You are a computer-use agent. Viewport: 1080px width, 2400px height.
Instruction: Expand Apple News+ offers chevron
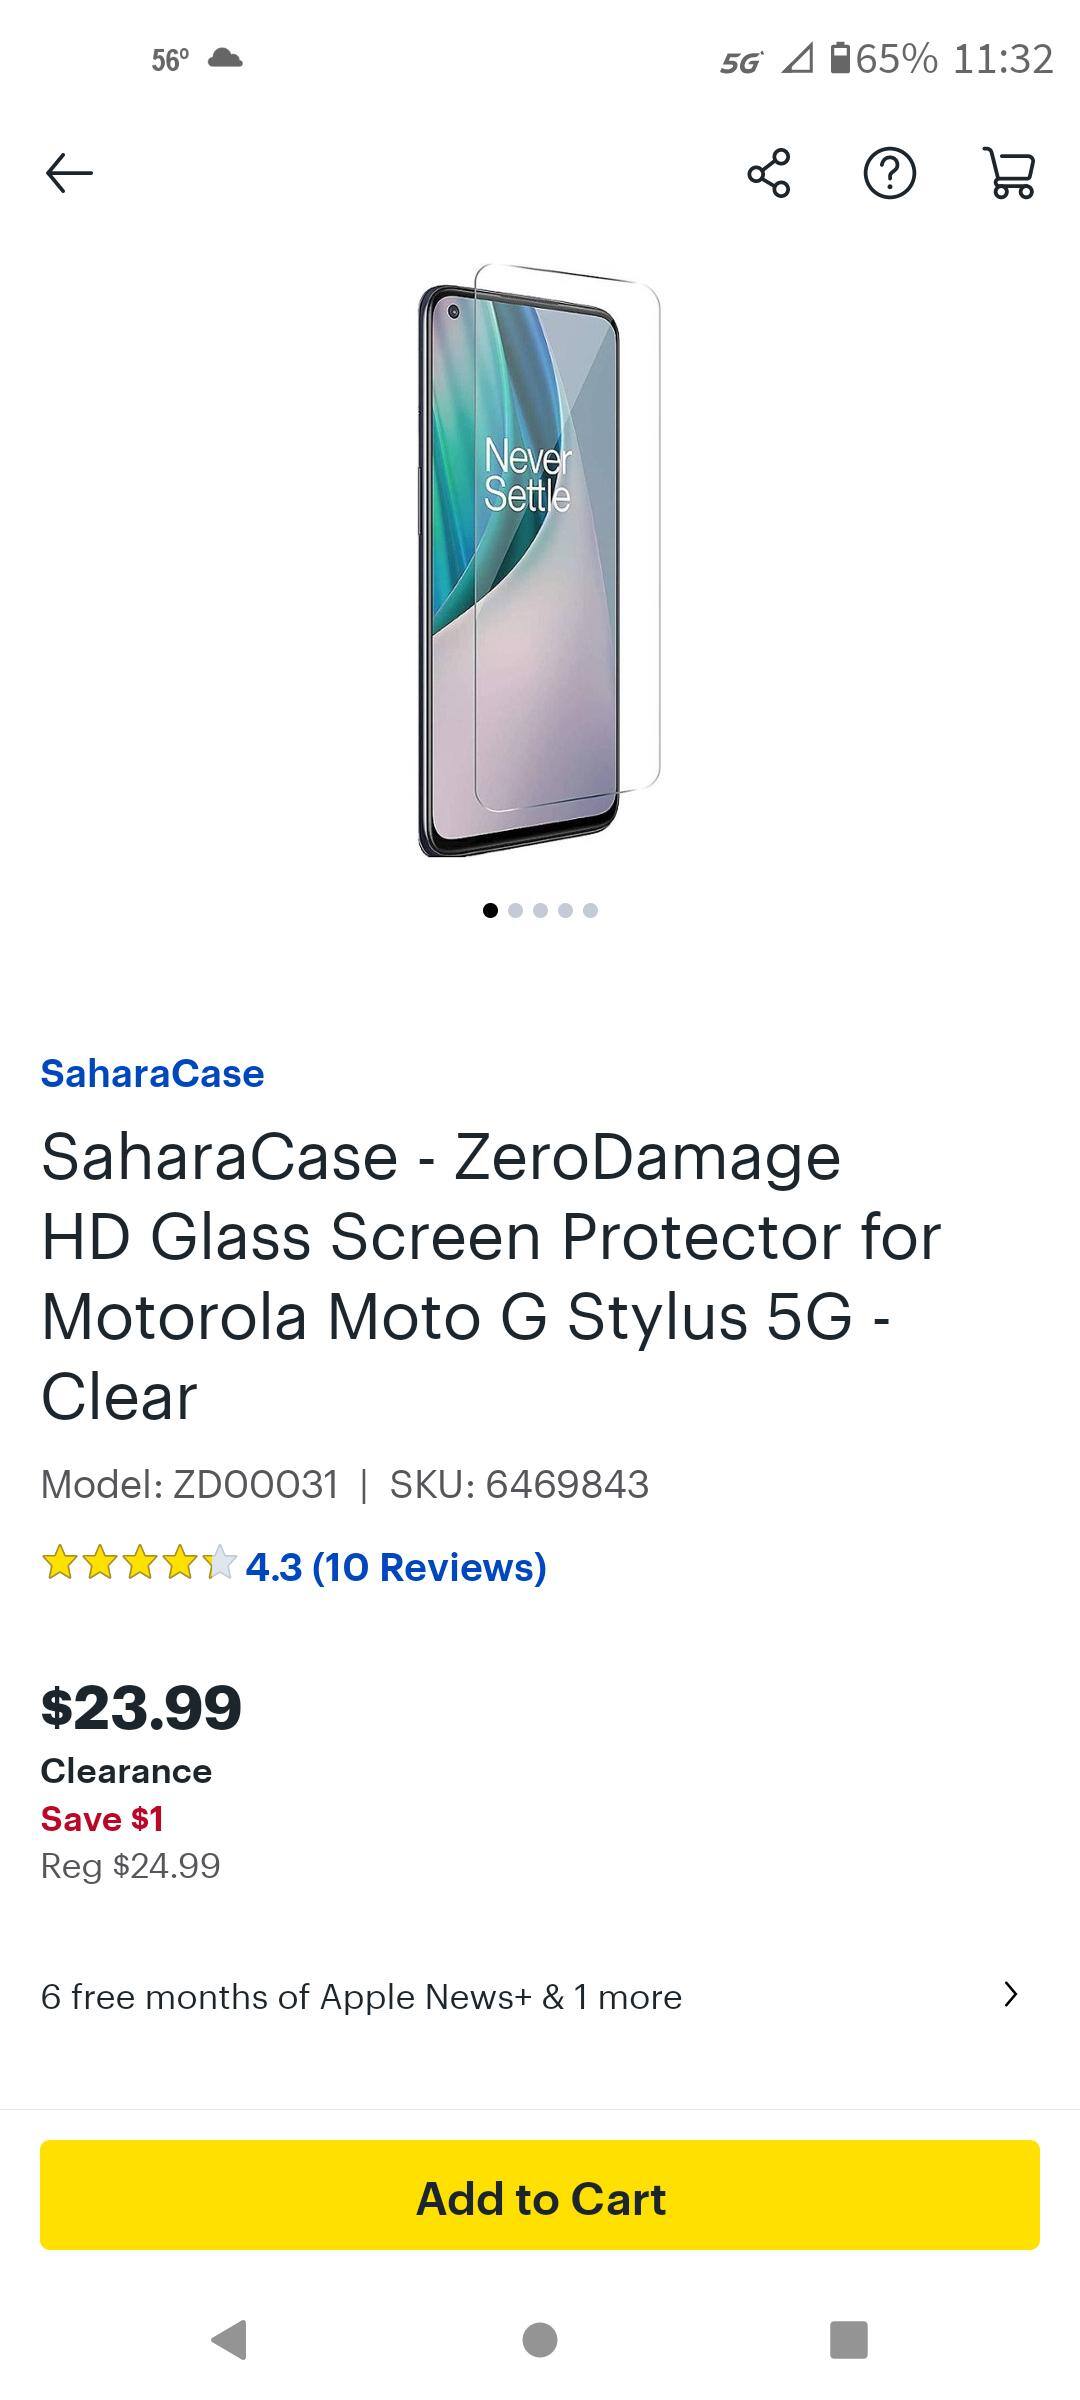point(1010,1994)
